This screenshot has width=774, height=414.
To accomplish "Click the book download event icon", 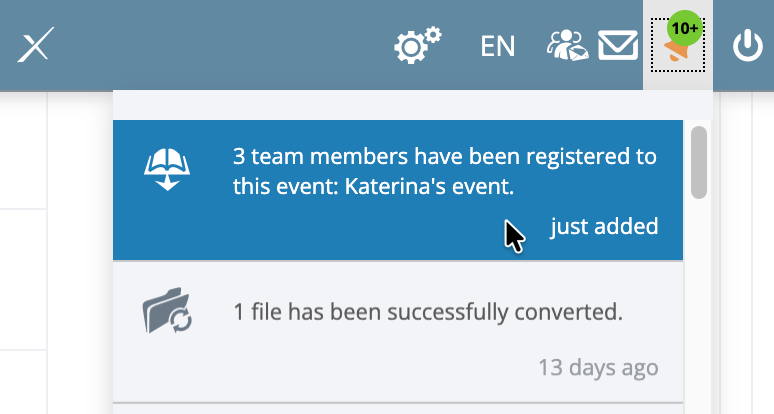I will point(167,169).
